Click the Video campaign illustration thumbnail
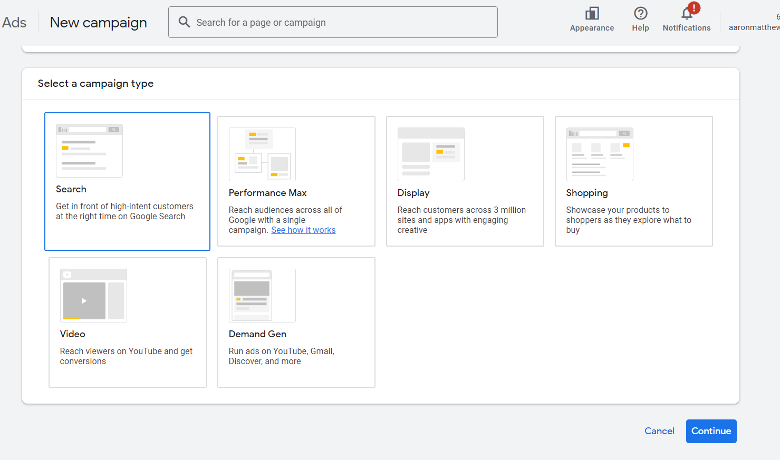The image size is (780, 460). point(93,295)
